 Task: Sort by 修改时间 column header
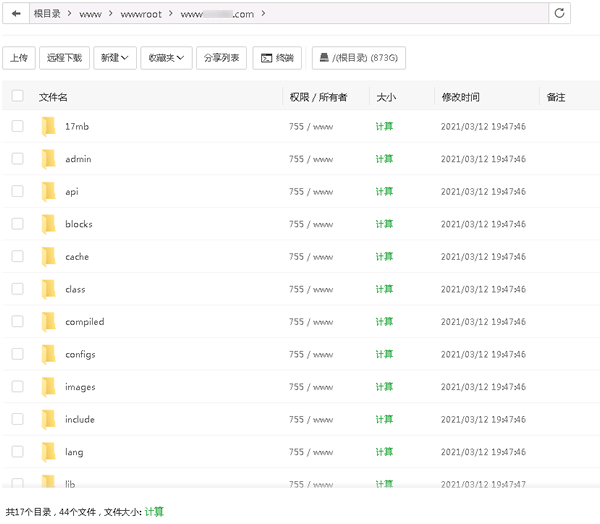(x=460, y=97)
